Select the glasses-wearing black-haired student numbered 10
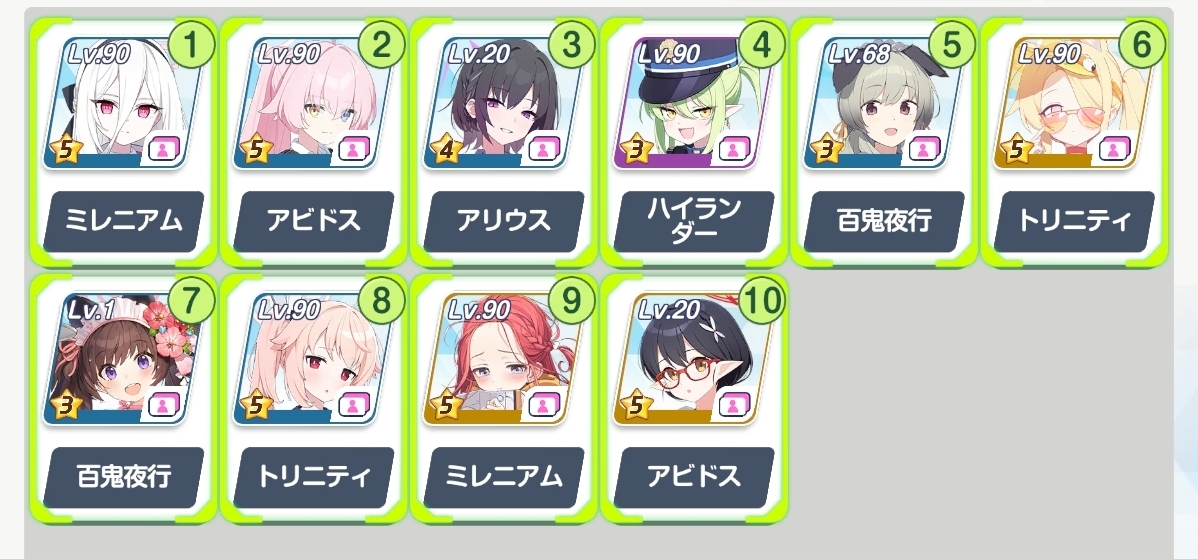Image resolution: width=1198 pixels, height=559 pixels. (x=692, y=358)
